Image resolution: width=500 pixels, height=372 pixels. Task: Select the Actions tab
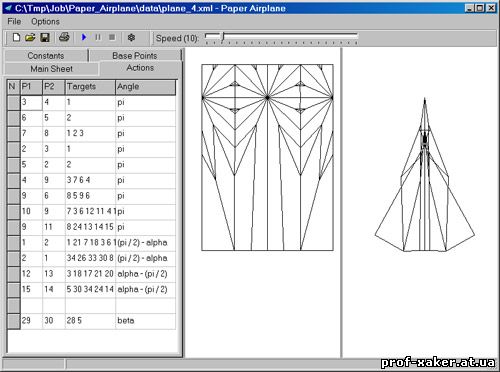[140, 68]
